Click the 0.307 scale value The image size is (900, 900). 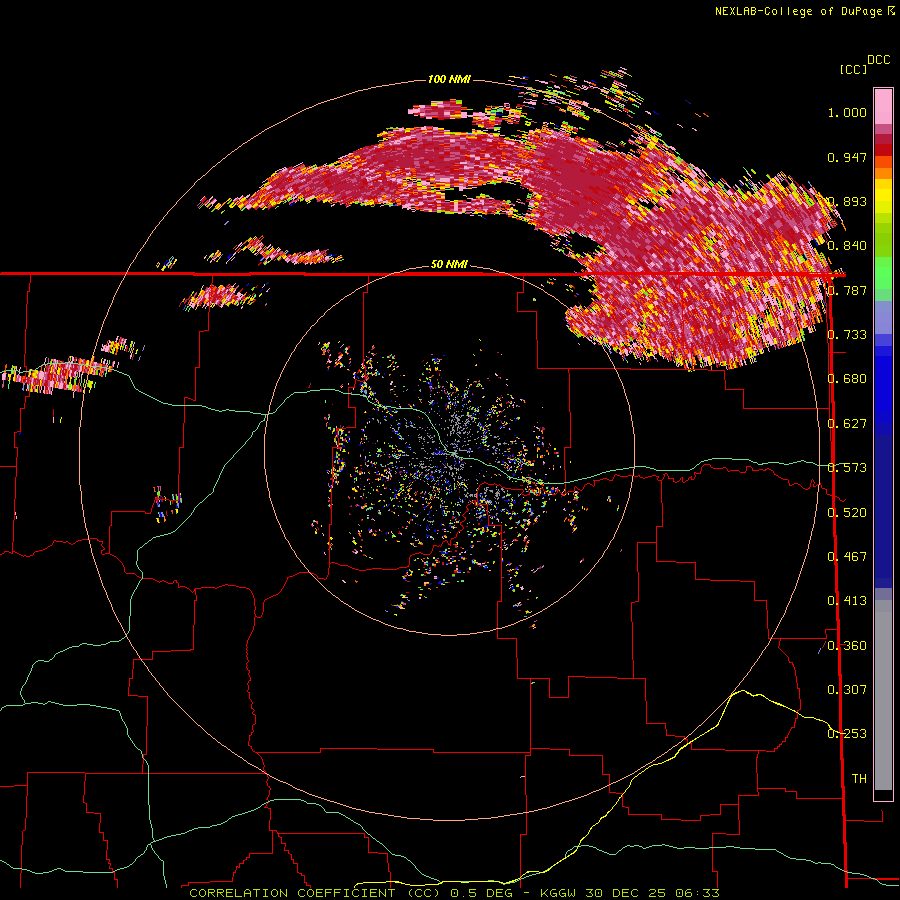pyautogui.click(x=847, y=690)
